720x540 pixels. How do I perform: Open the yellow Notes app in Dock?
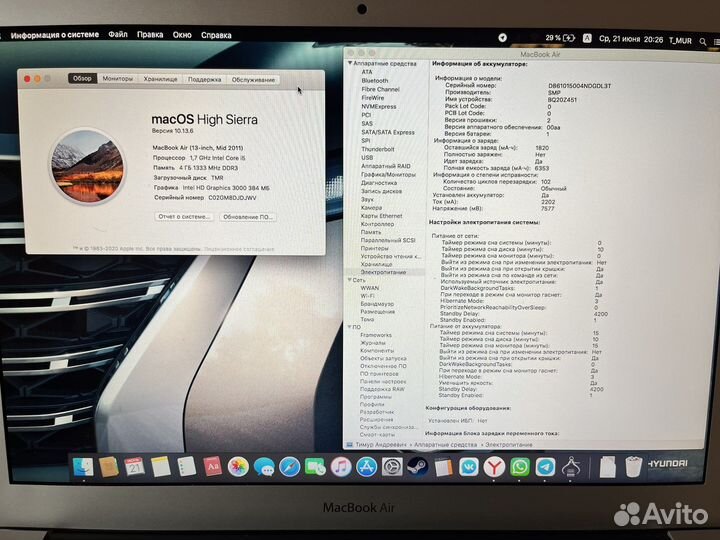click(161, 467)
